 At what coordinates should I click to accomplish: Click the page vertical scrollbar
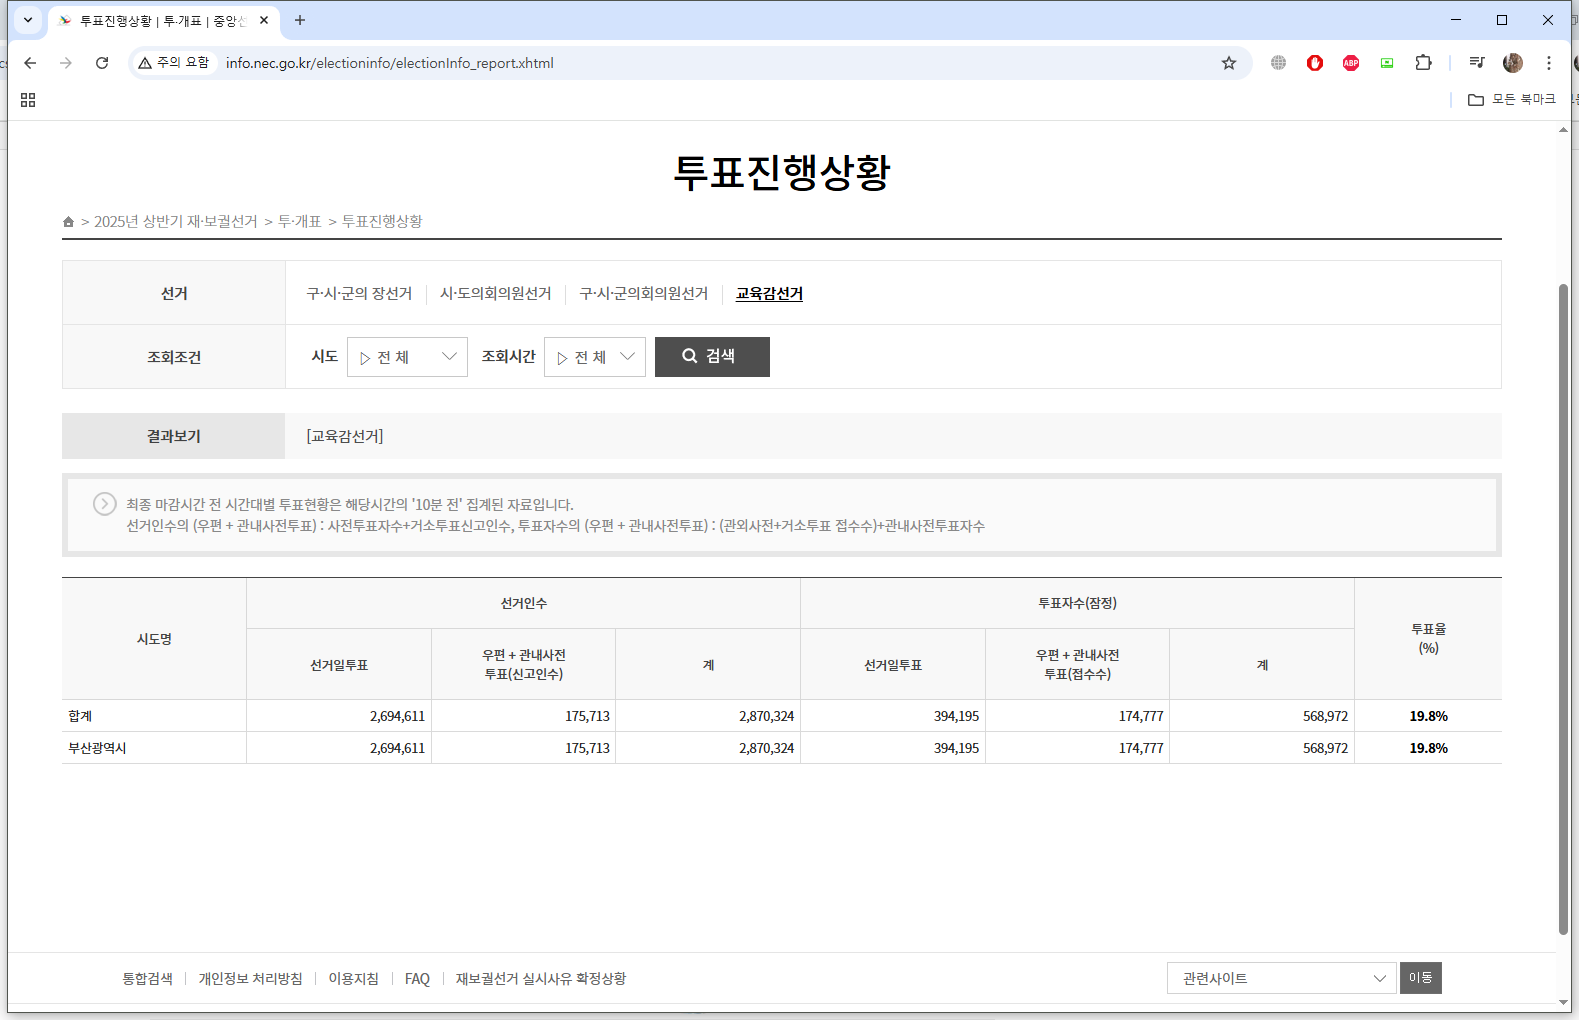tap(1563, 600)
